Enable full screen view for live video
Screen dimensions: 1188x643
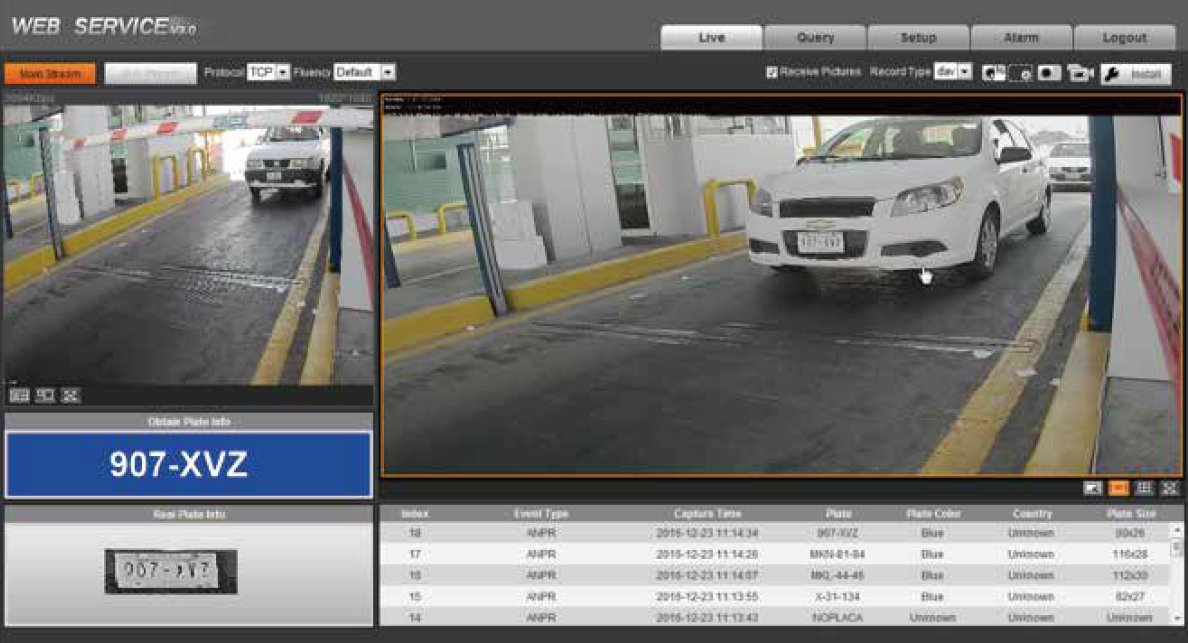tap(1168, 489)
